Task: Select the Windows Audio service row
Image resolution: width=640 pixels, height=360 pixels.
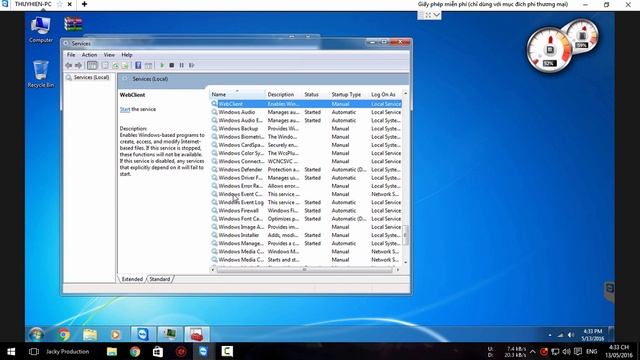Action: [306, 112]
